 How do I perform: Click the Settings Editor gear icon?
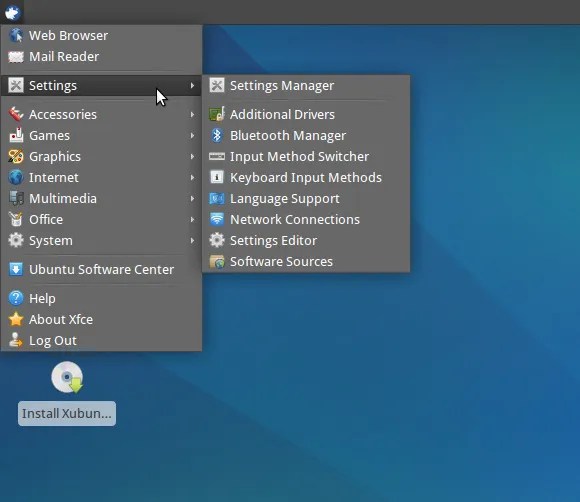tap(217, 240)
